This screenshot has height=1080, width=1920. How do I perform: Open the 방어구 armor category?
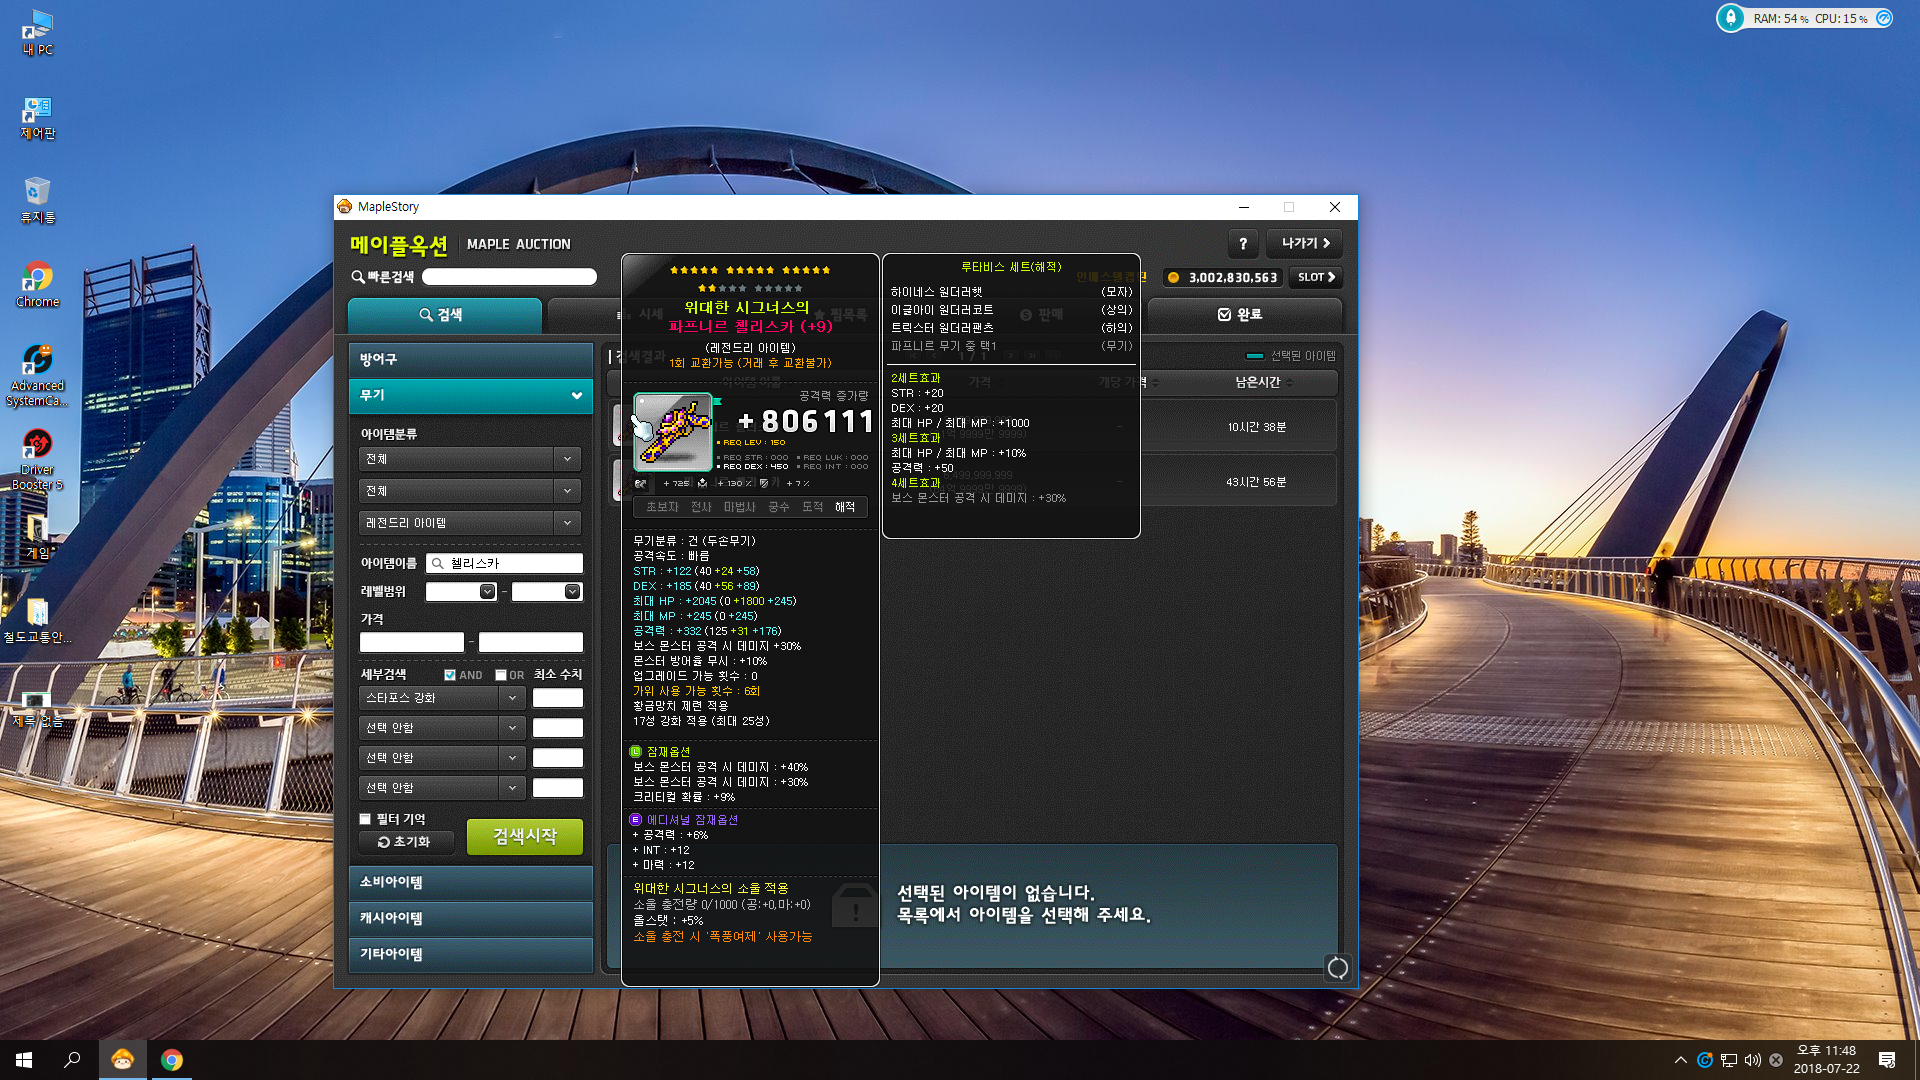point(470,359)
